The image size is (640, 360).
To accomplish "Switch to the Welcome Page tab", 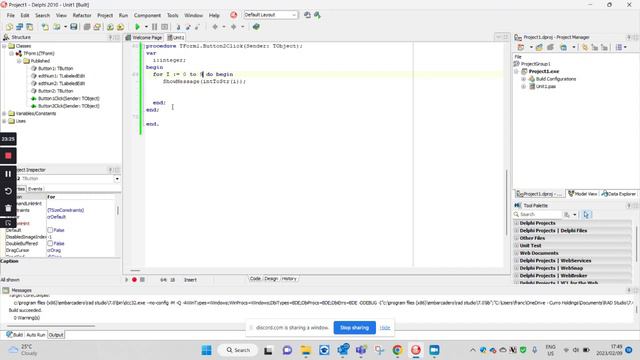I will (x=144, y=38).
